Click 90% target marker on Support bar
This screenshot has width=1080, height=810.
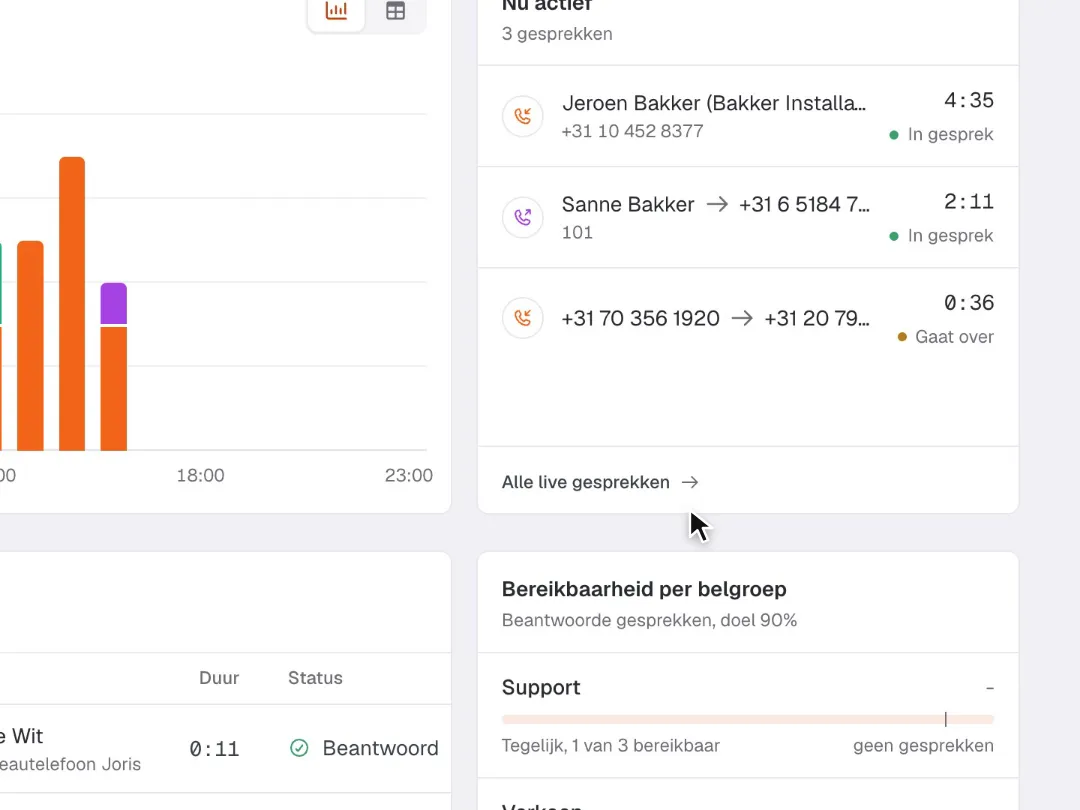pos(946,720)
